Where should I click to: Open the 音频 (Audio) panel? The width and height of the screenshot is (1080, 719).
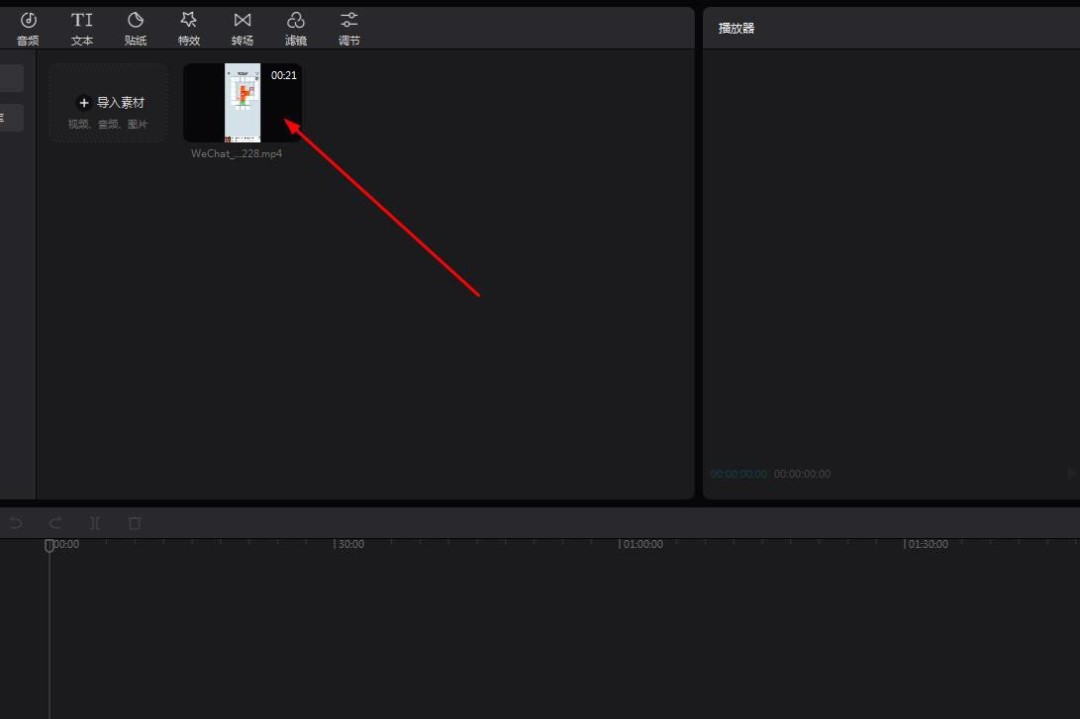(28, 28)
